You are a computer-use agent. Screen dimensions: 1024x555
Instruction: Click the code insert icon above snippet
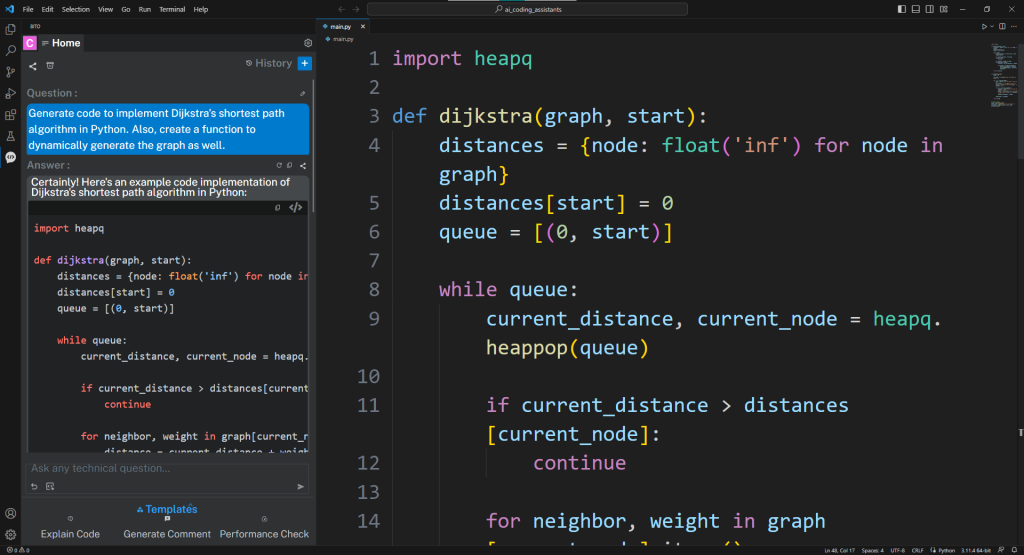pos(295,208)
